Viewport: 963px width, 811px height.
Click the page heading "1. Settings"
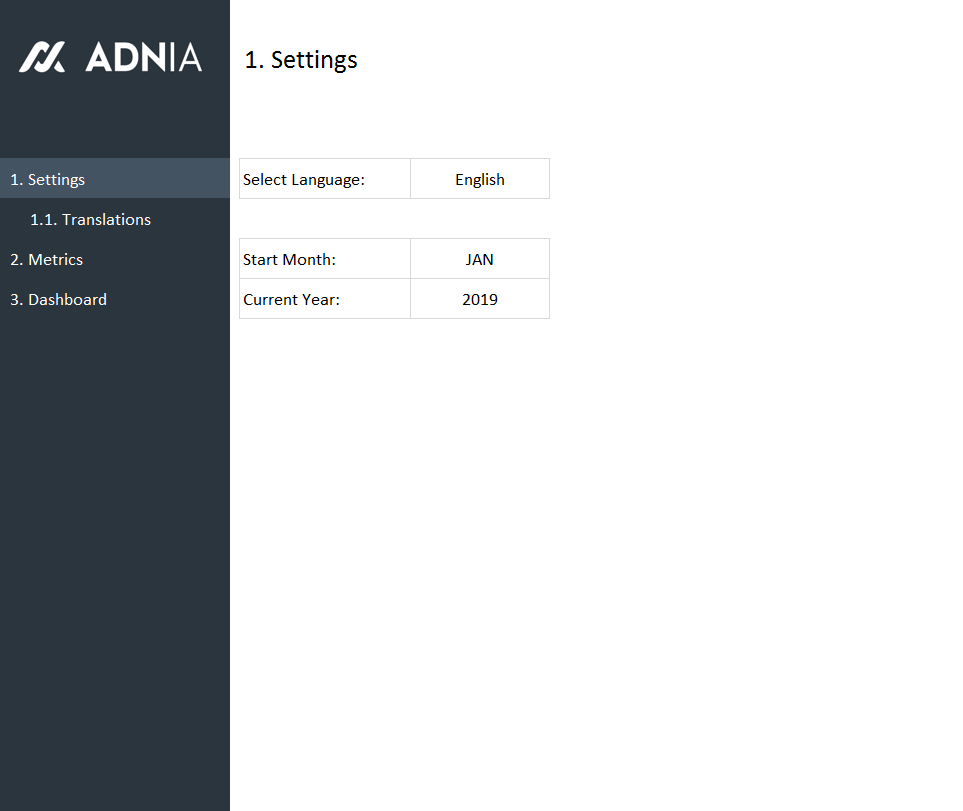pos(301,60)
